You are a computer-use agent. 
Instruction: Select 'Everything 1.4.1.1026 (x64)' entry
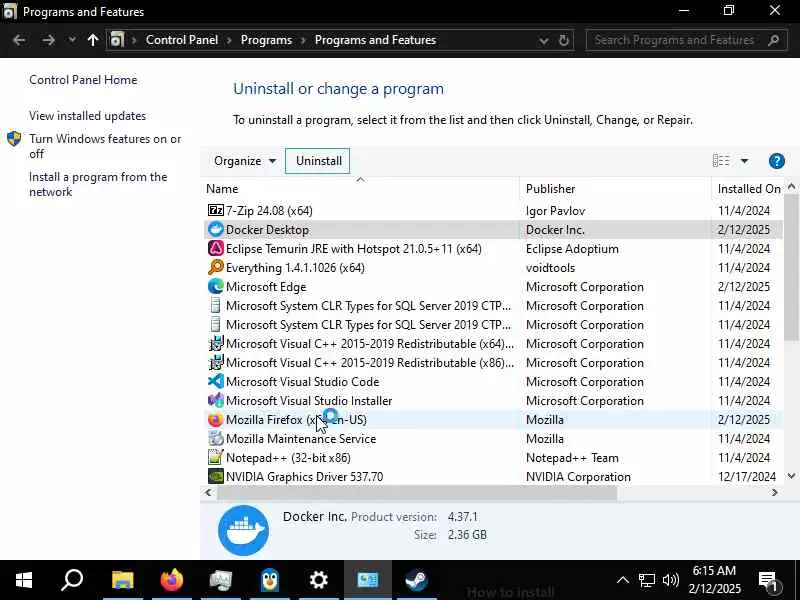295,268
